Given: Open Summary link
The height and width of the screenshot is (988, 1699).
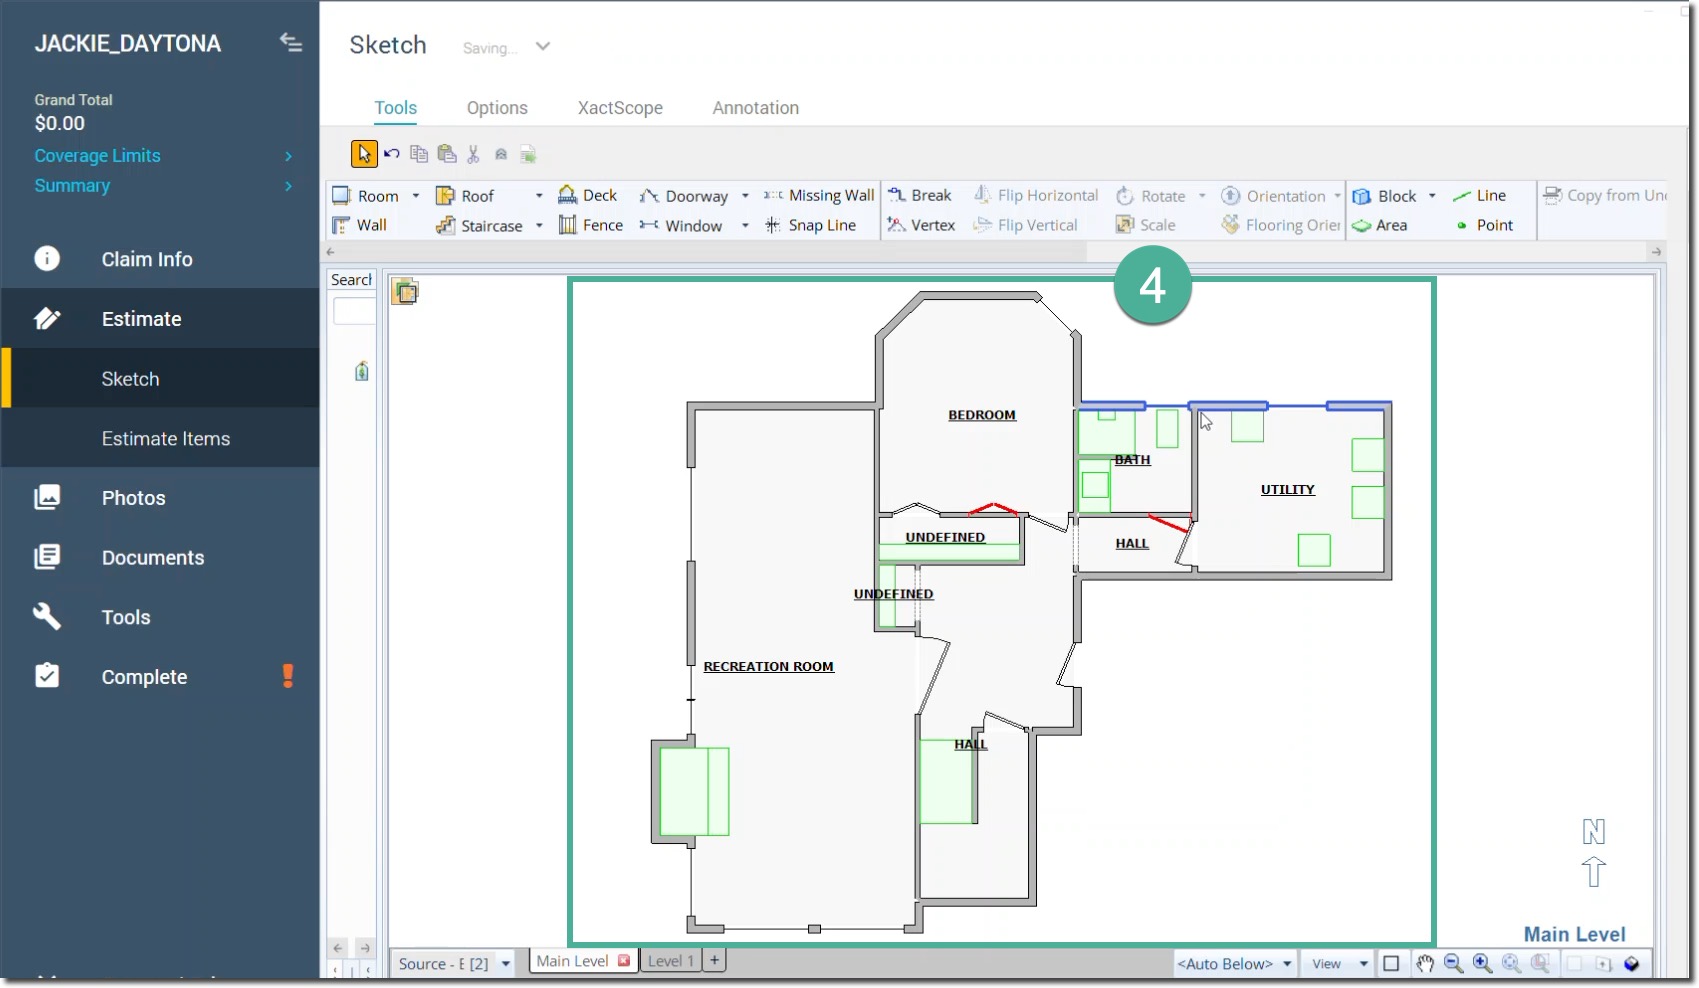Looking at the screenshot, I should (x=72, y=186).
